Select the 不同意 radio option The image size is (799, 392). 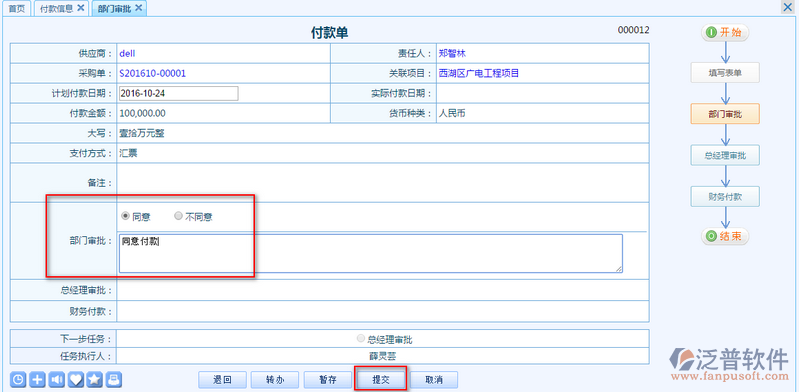click(x=178, y=216)
